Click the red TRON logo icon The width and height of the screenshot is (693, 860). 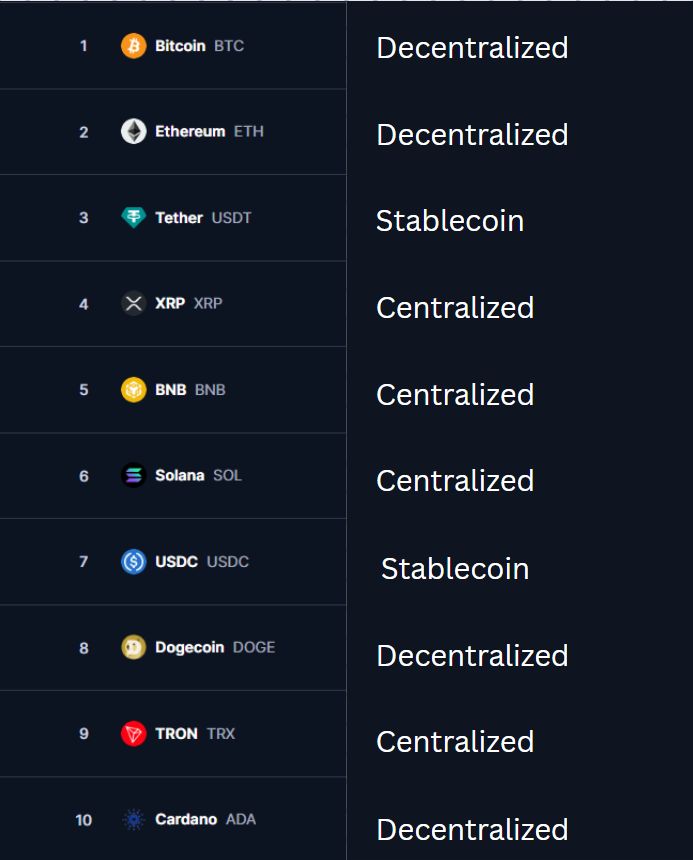pos(133,734)
